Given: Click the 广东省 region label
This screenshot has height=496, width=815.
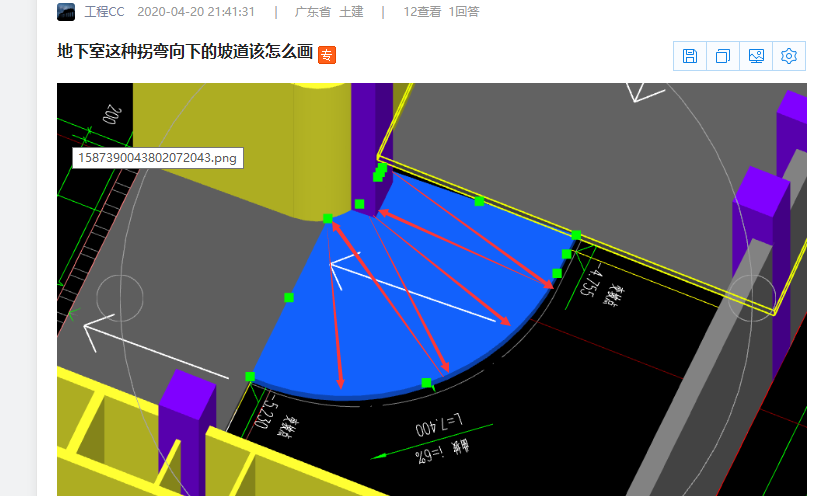Looking at the screenshot, I should (x=313, y=12).
